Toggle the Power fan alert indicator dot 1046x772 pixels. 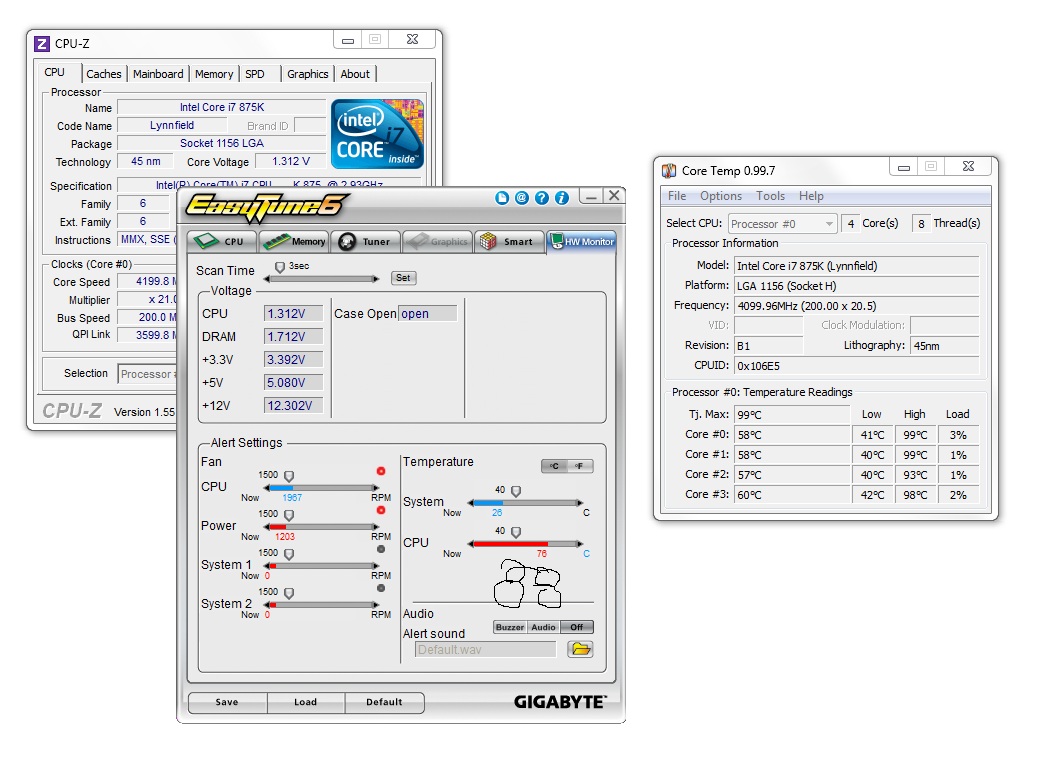[x=381, y=510]
